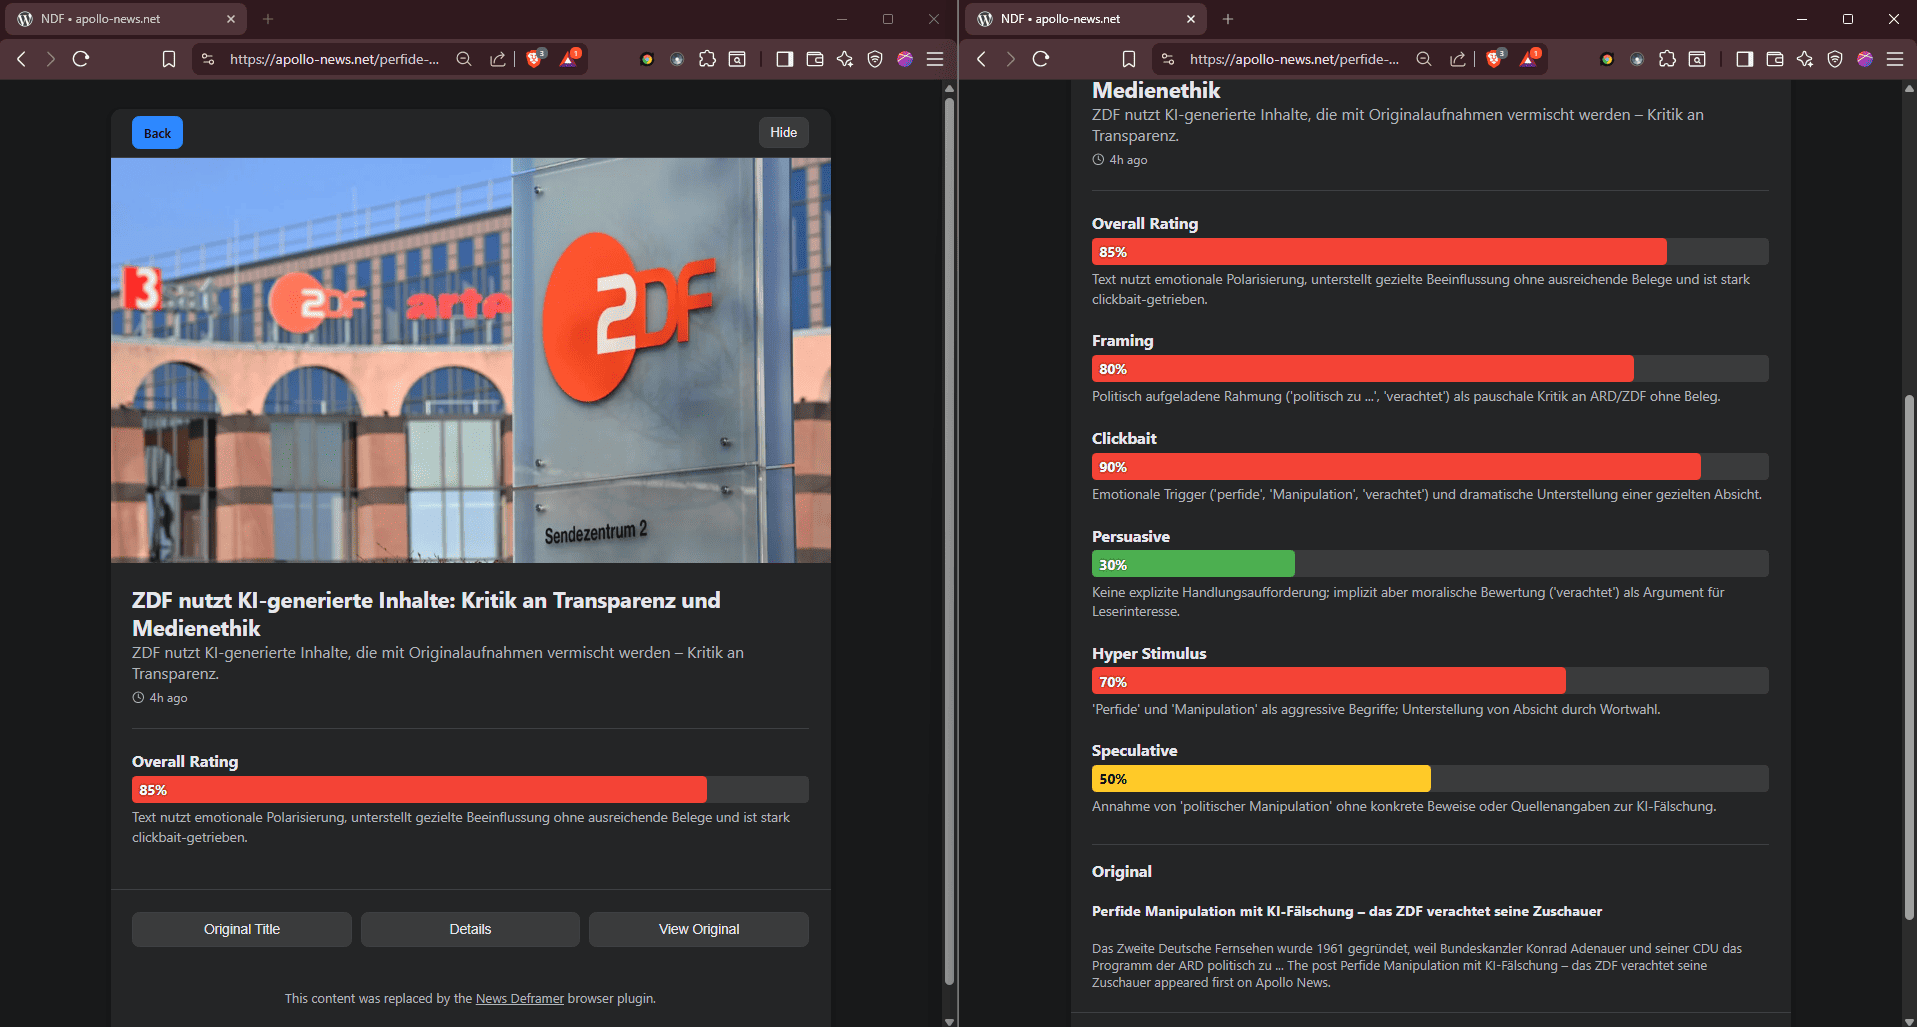Viewport: 1917px width, 1027px height.
Task: Click bookmark icon in left window toolbar
Action: click(169, 59)
